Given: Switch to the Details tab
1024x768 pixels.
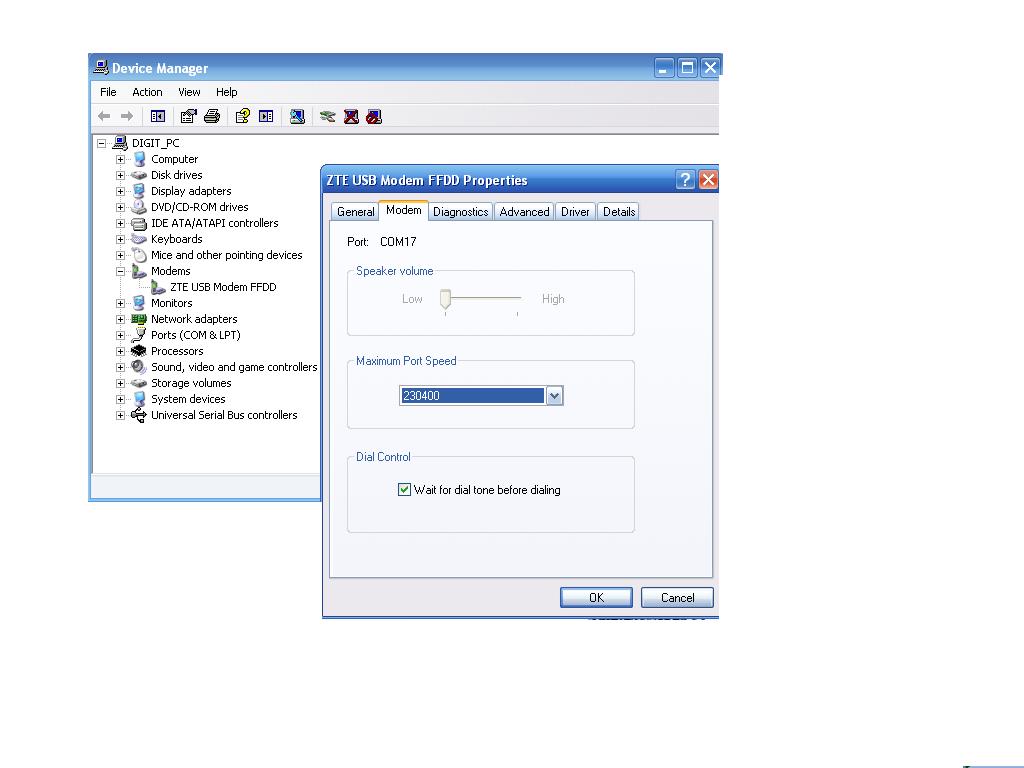Looking at the screenshot, I should point(619,212).
